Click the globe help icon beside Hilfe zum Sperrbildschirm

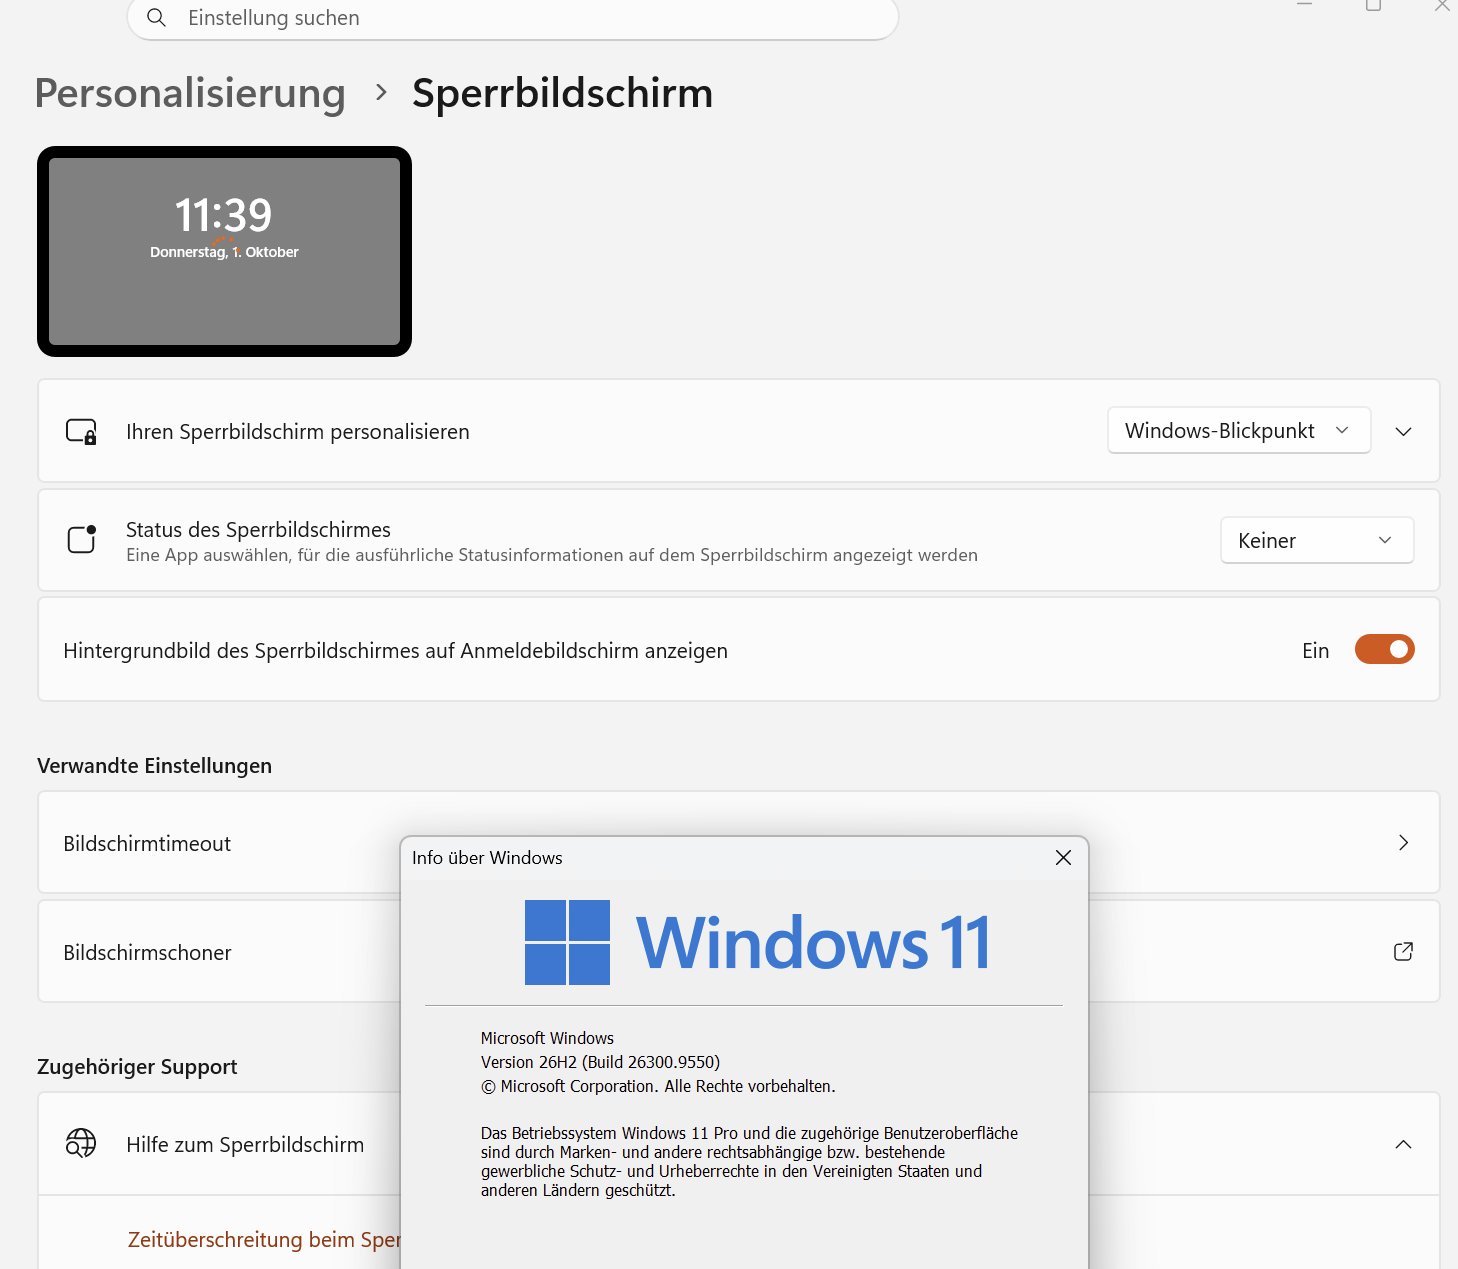click(81, 1143)
